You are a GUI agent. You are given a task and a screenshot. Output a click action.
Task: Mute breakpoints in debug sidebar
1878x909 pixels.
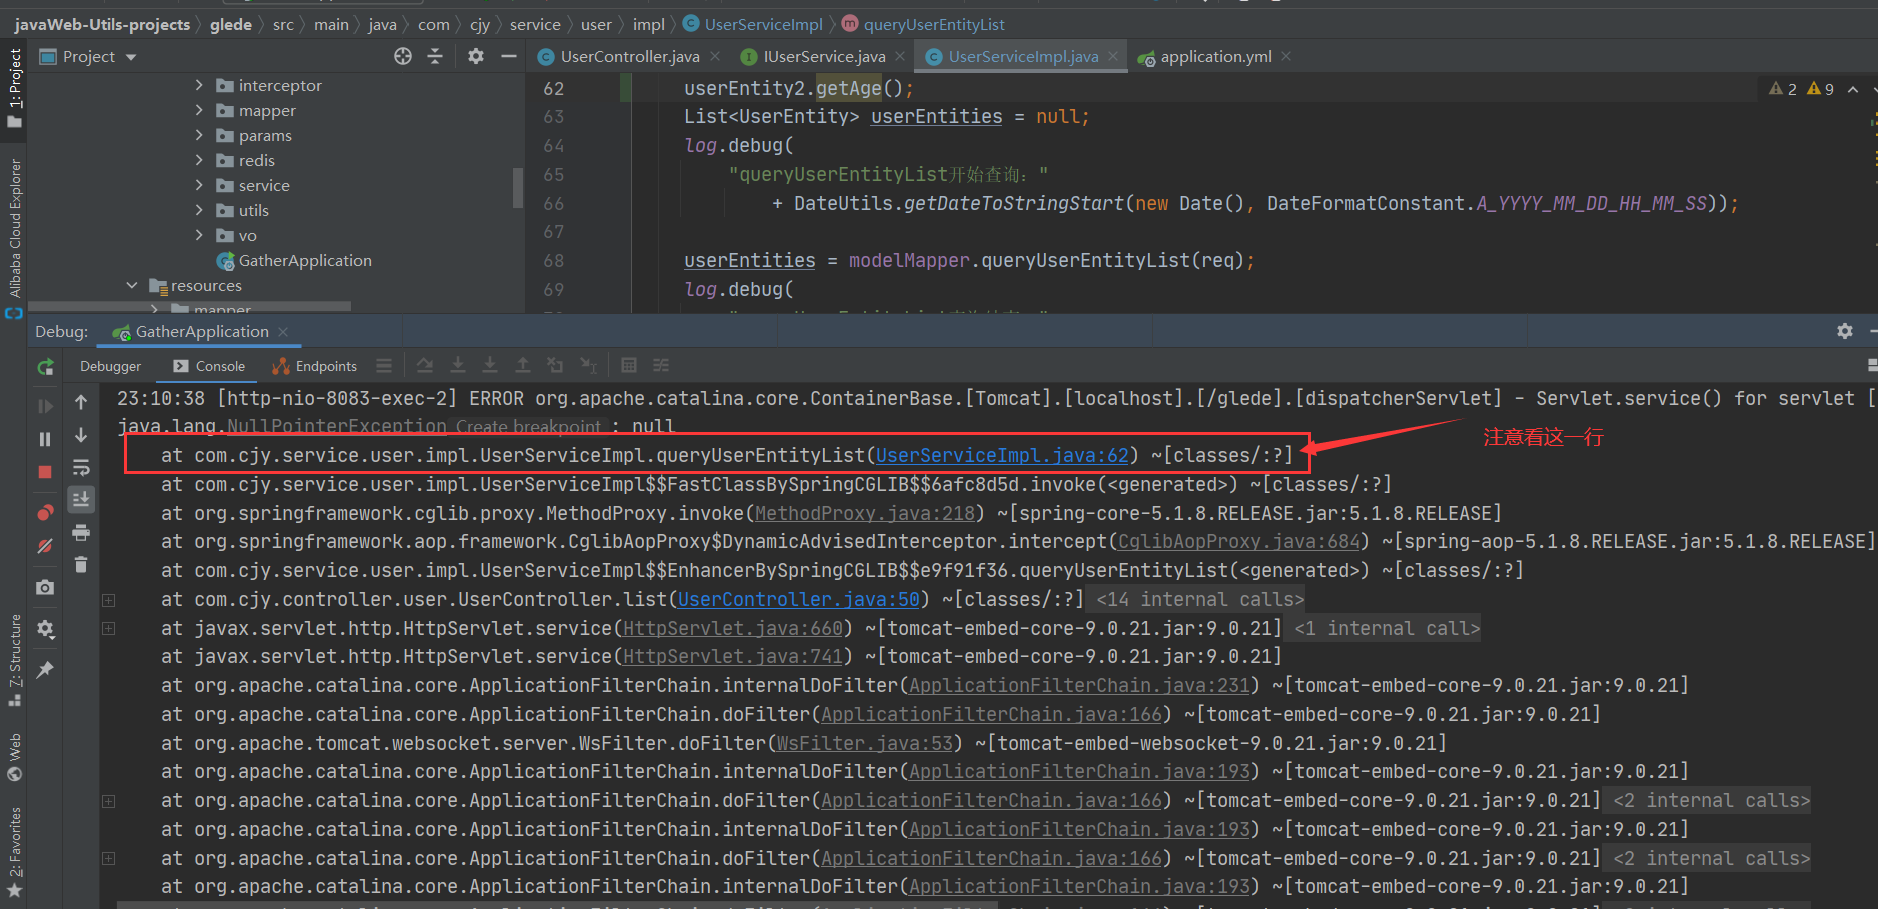point(45,546)
